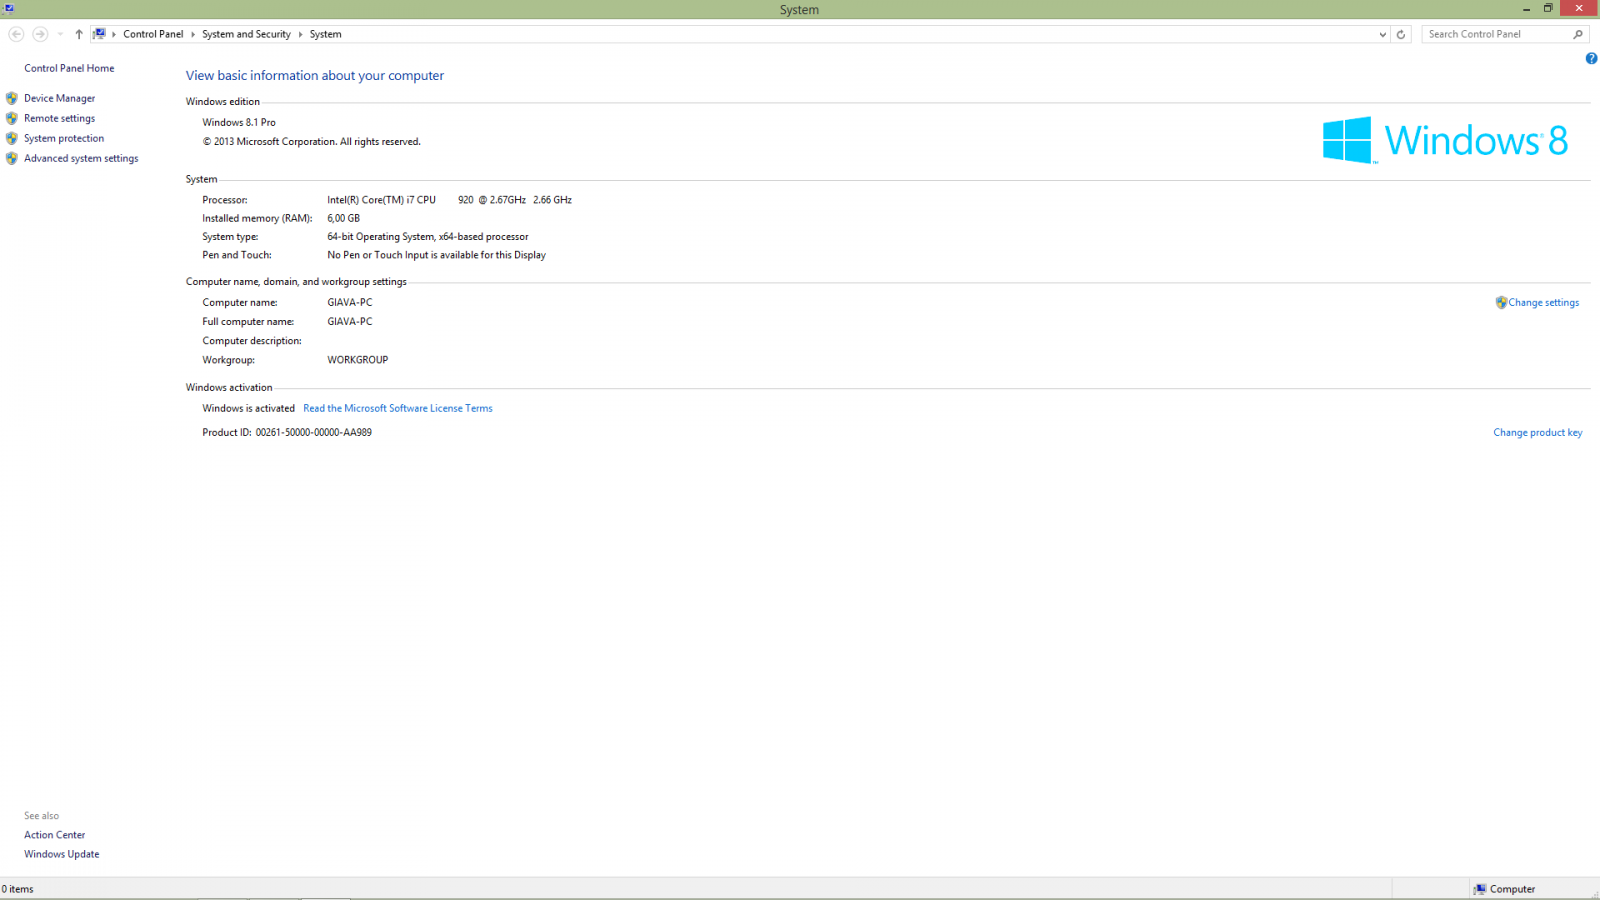Minimize the System window
The height and width of the screenshot is (900, 1600).
pyautogui.click(x=1526, y=9)
